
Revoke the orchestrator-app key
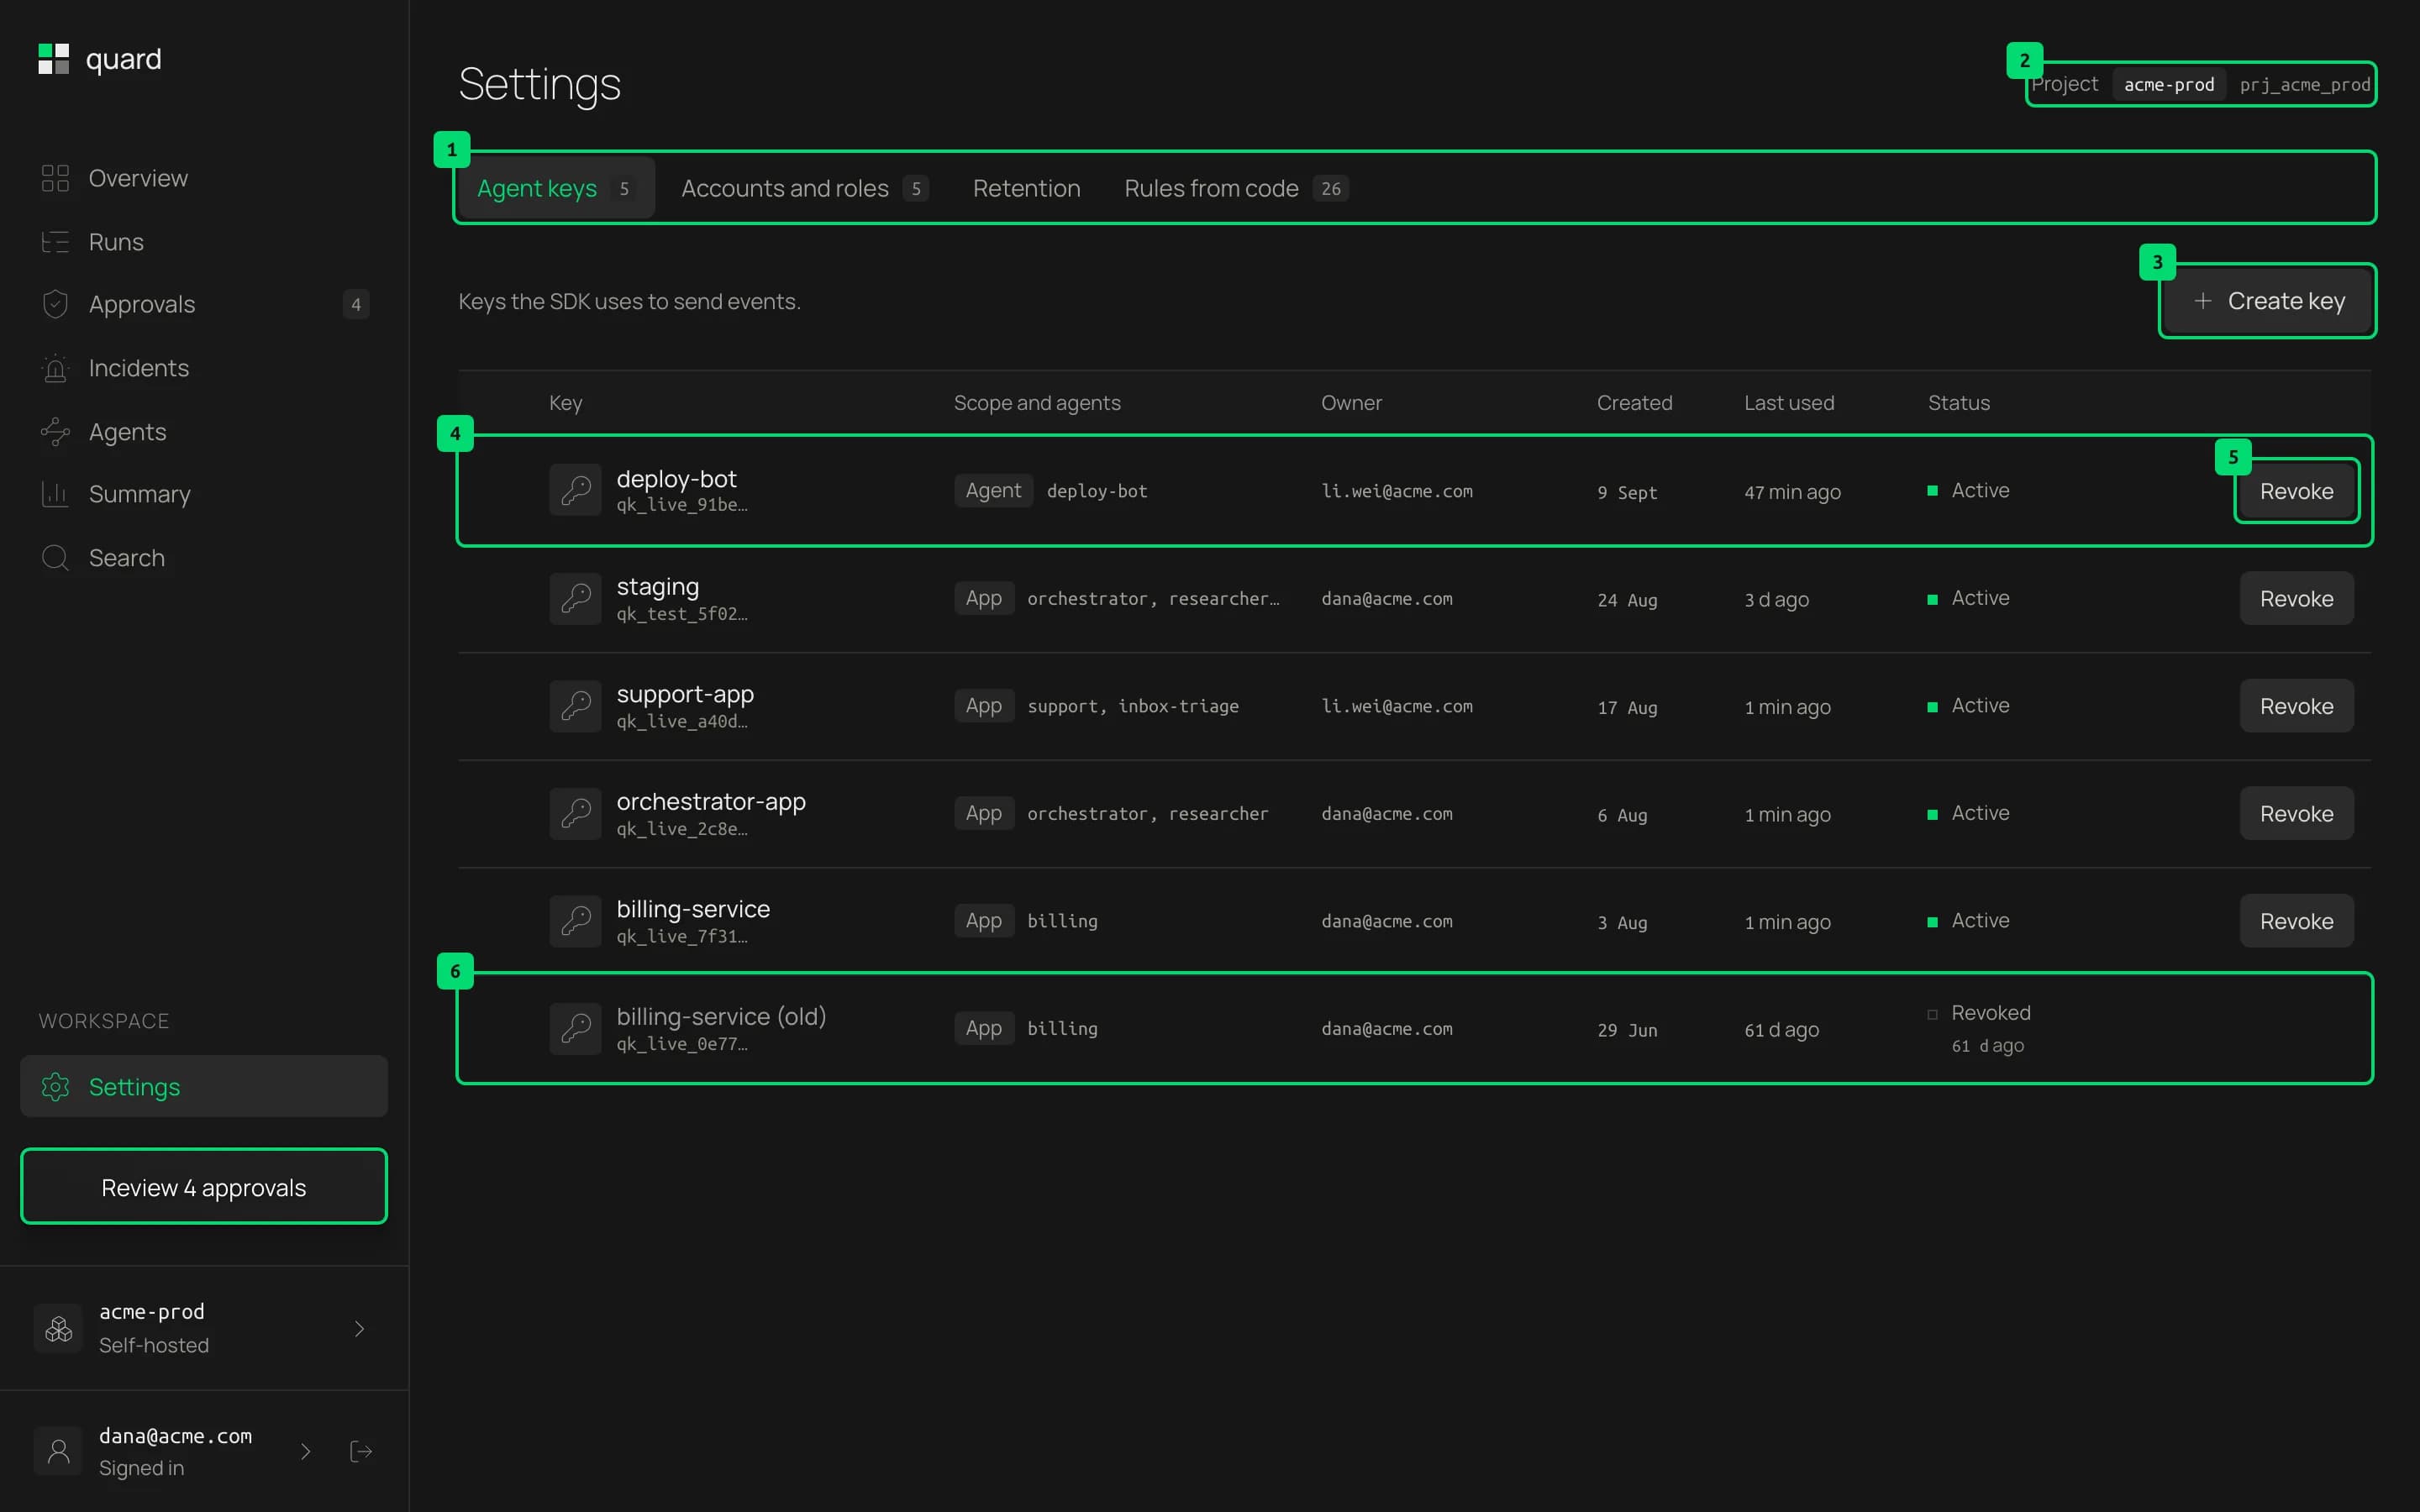[2296, 813]
